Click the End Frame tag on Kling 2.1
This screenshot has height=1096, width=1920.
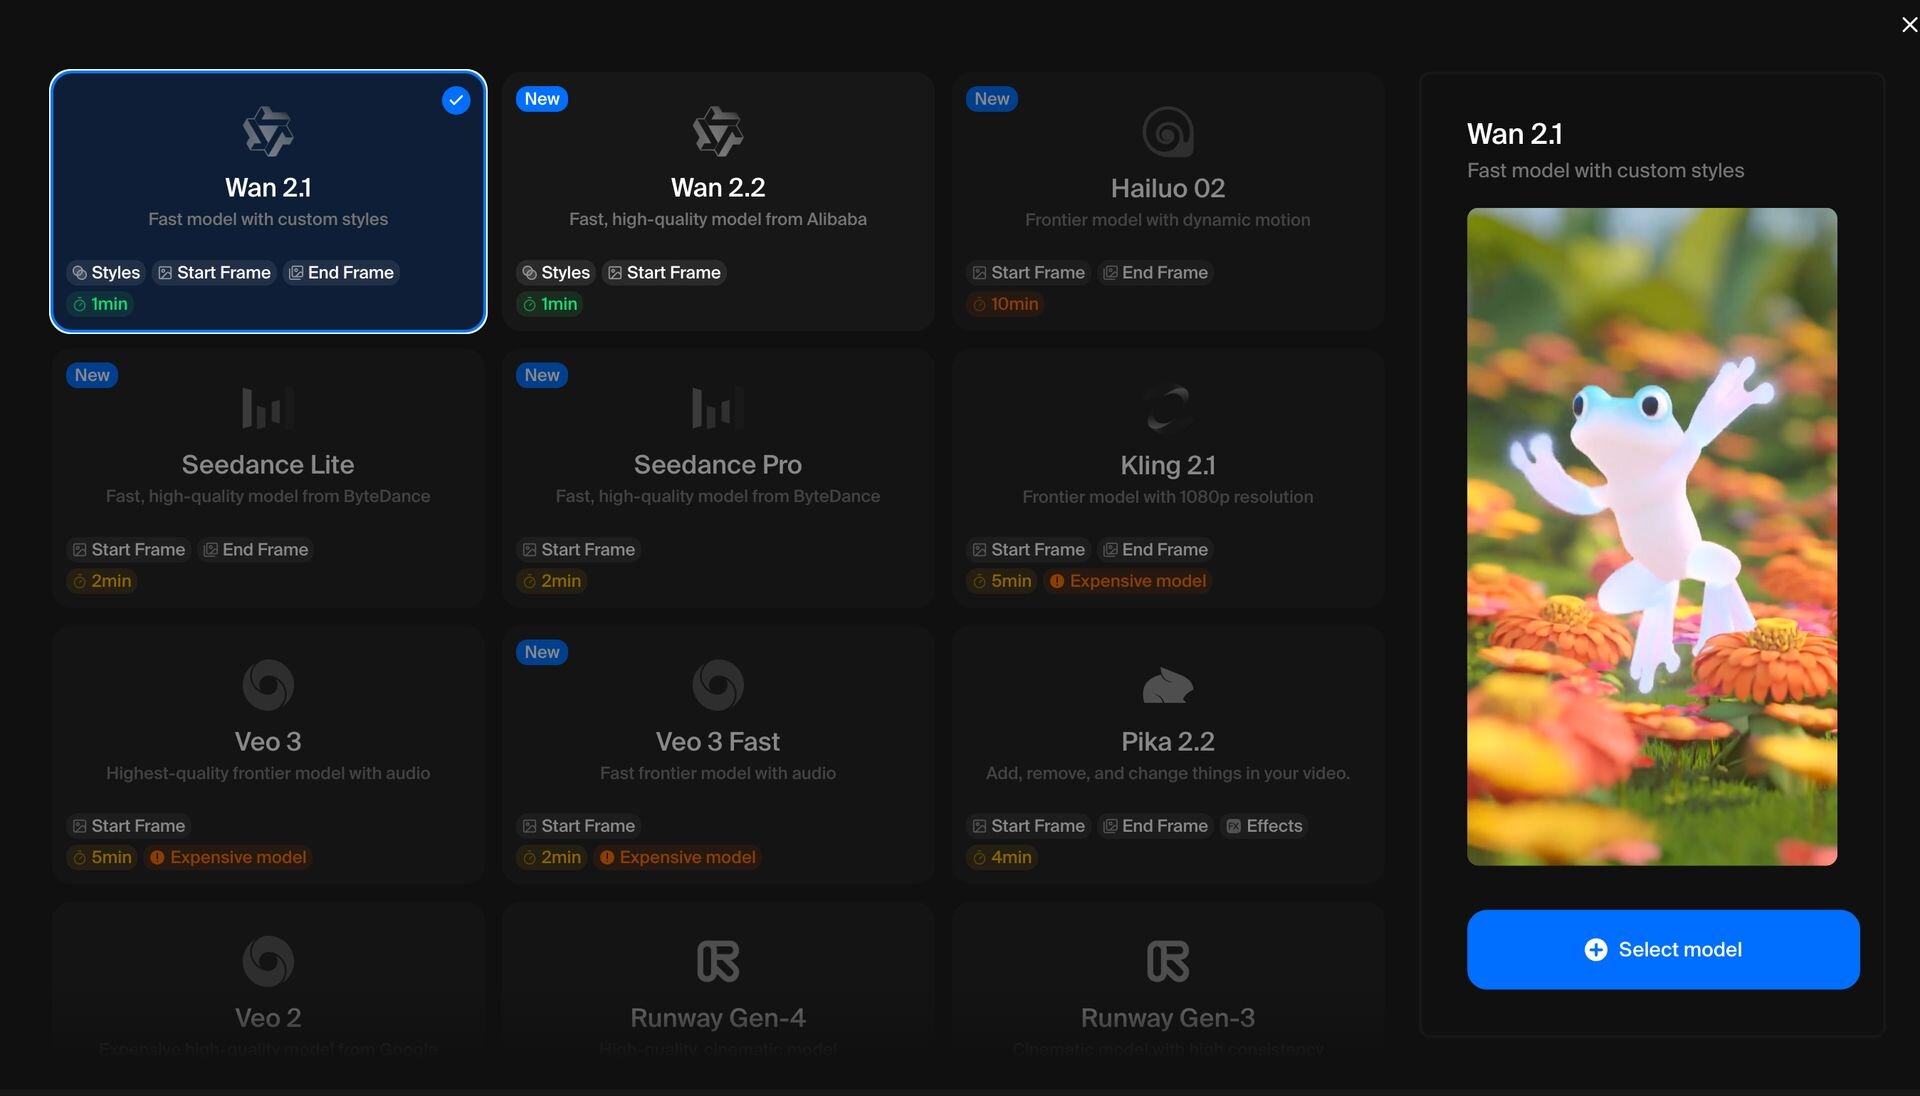tap(1155, 549)
